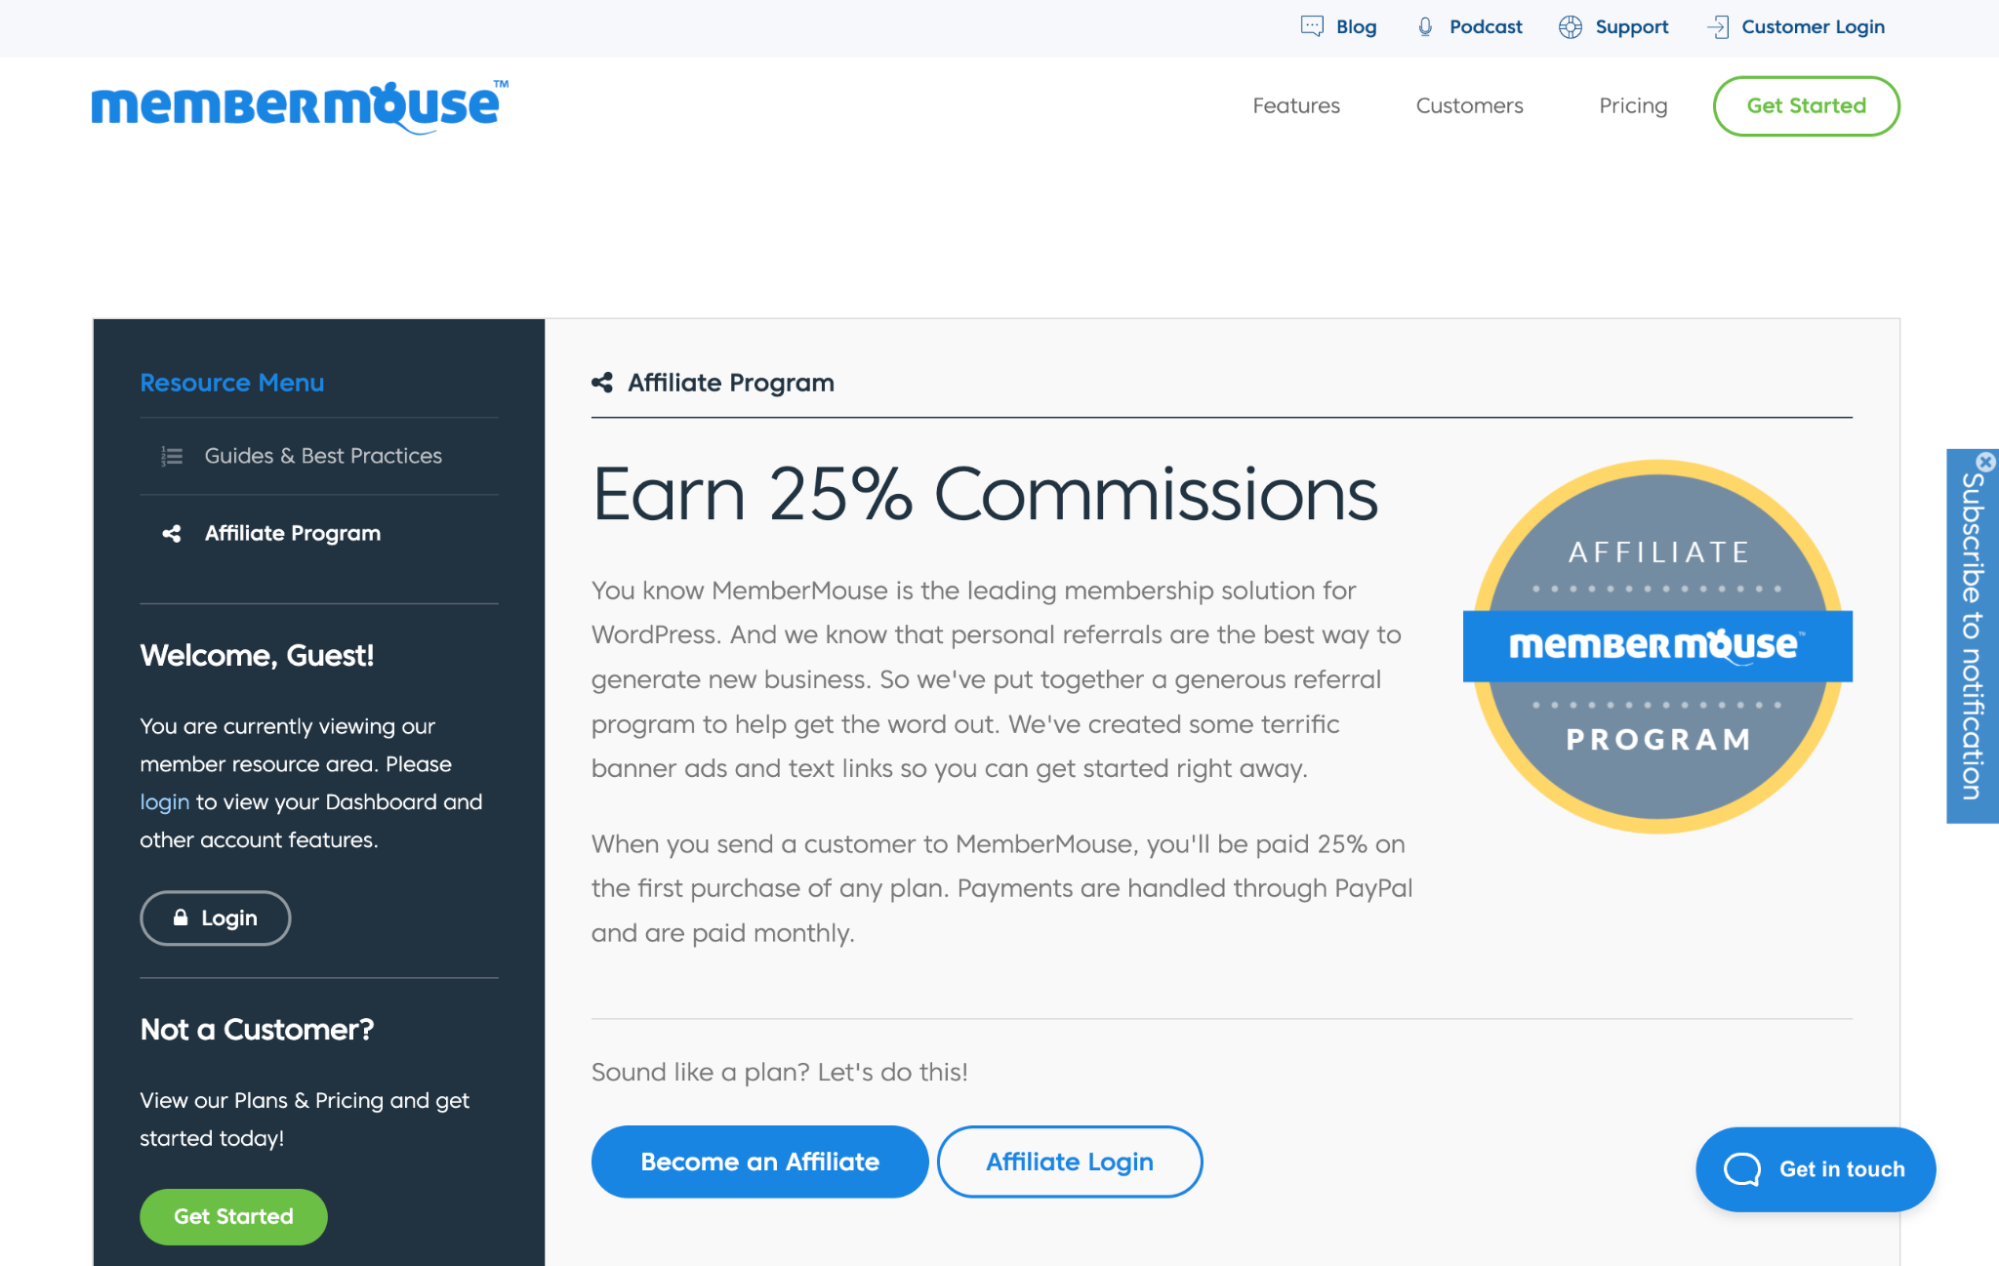Click the Affiliate Program share icon in sidebar
This screenshot has height=1266, width=1999.
pyautogui.click(x=173, y=533)
